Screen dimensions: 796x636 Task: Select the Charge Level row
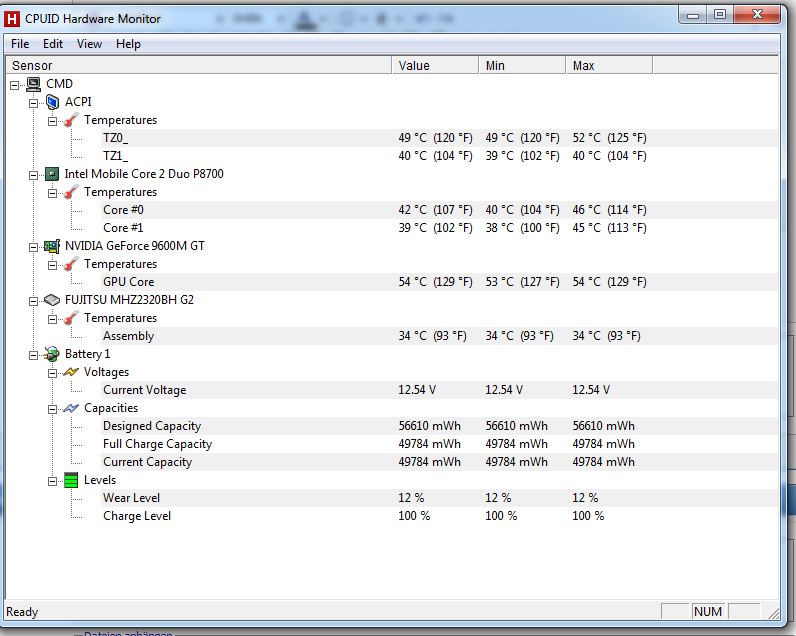(x=439, y=516)
